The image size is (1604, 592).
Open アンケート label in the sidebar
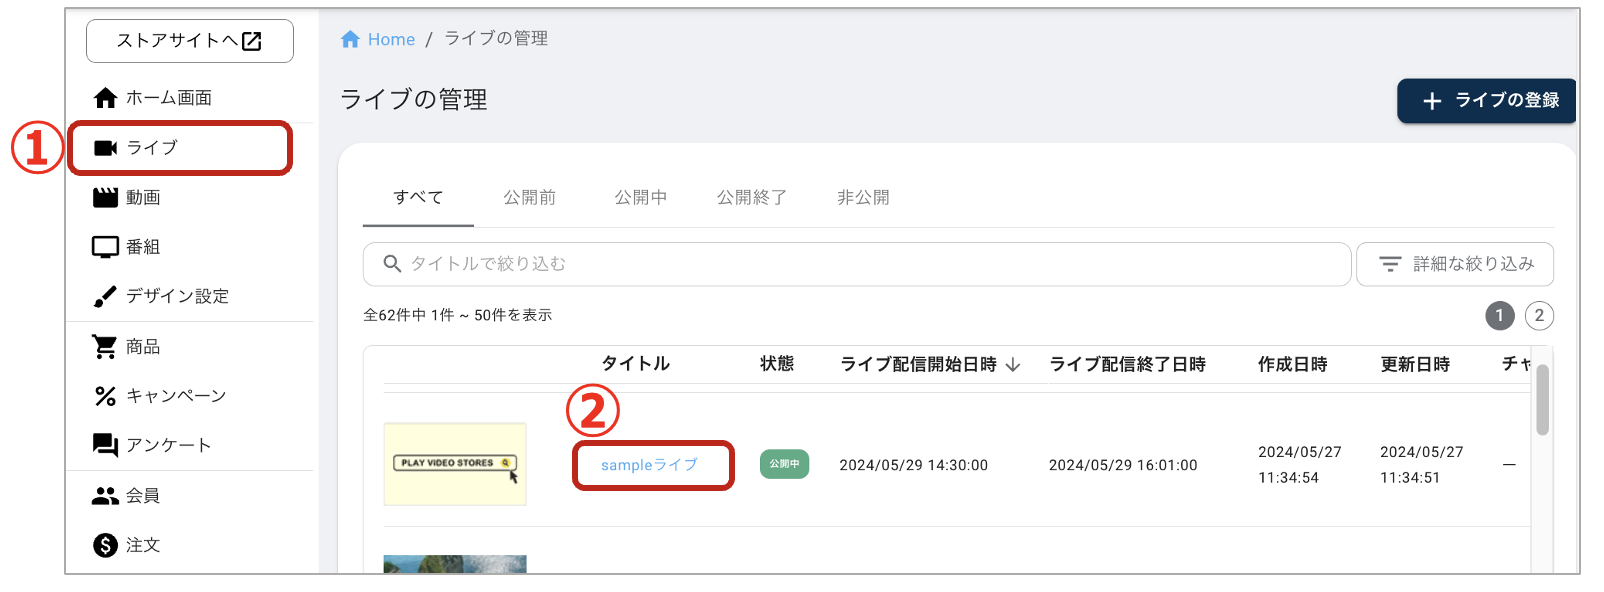pyautogui.click(x=168, y=445)
